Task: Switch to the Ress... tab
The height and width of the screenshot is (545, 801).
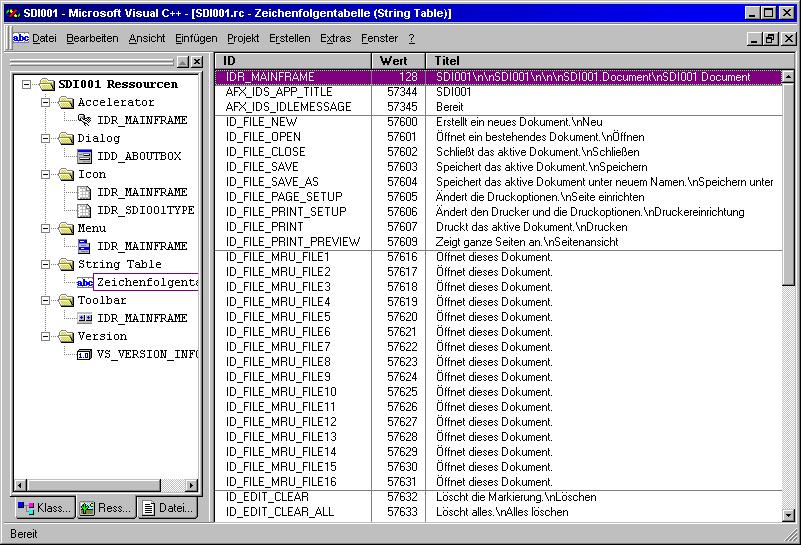Action: click(106, 508)
